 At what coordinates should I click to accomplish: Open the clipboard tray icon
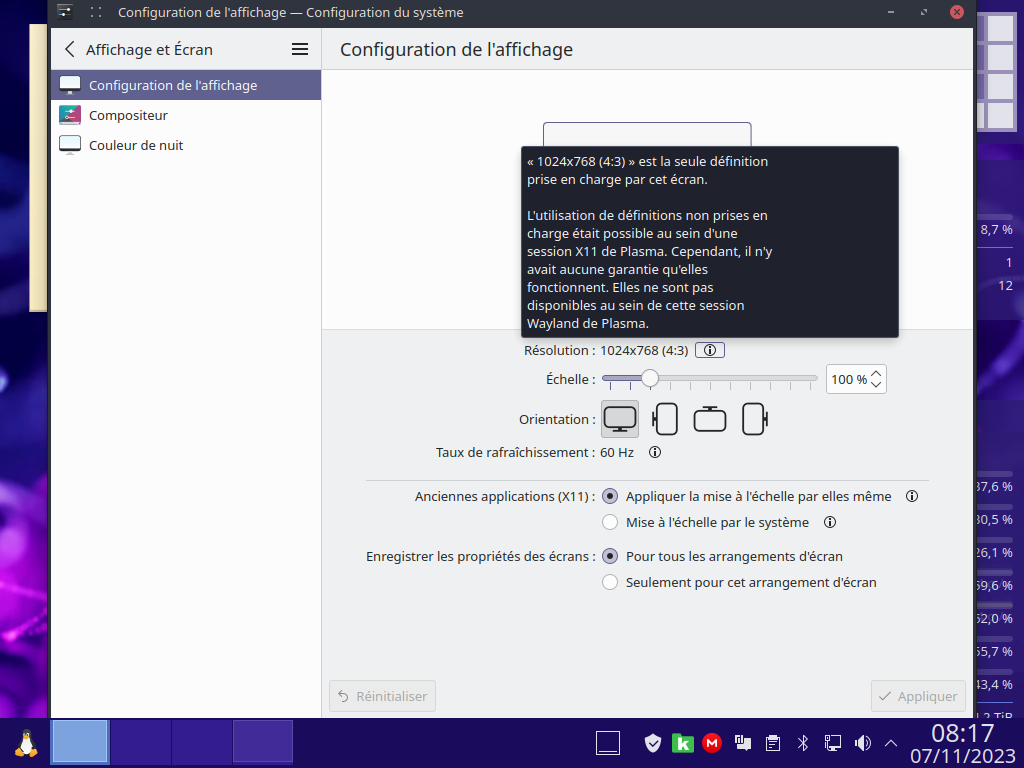pyautogui.click(x=773, y=743)
